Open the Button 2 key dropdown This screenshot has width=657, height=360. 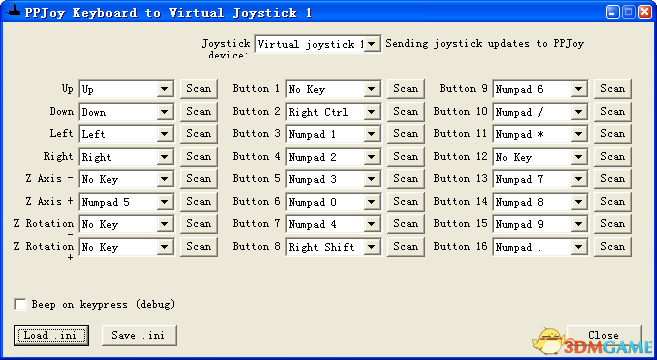[333, 112]
